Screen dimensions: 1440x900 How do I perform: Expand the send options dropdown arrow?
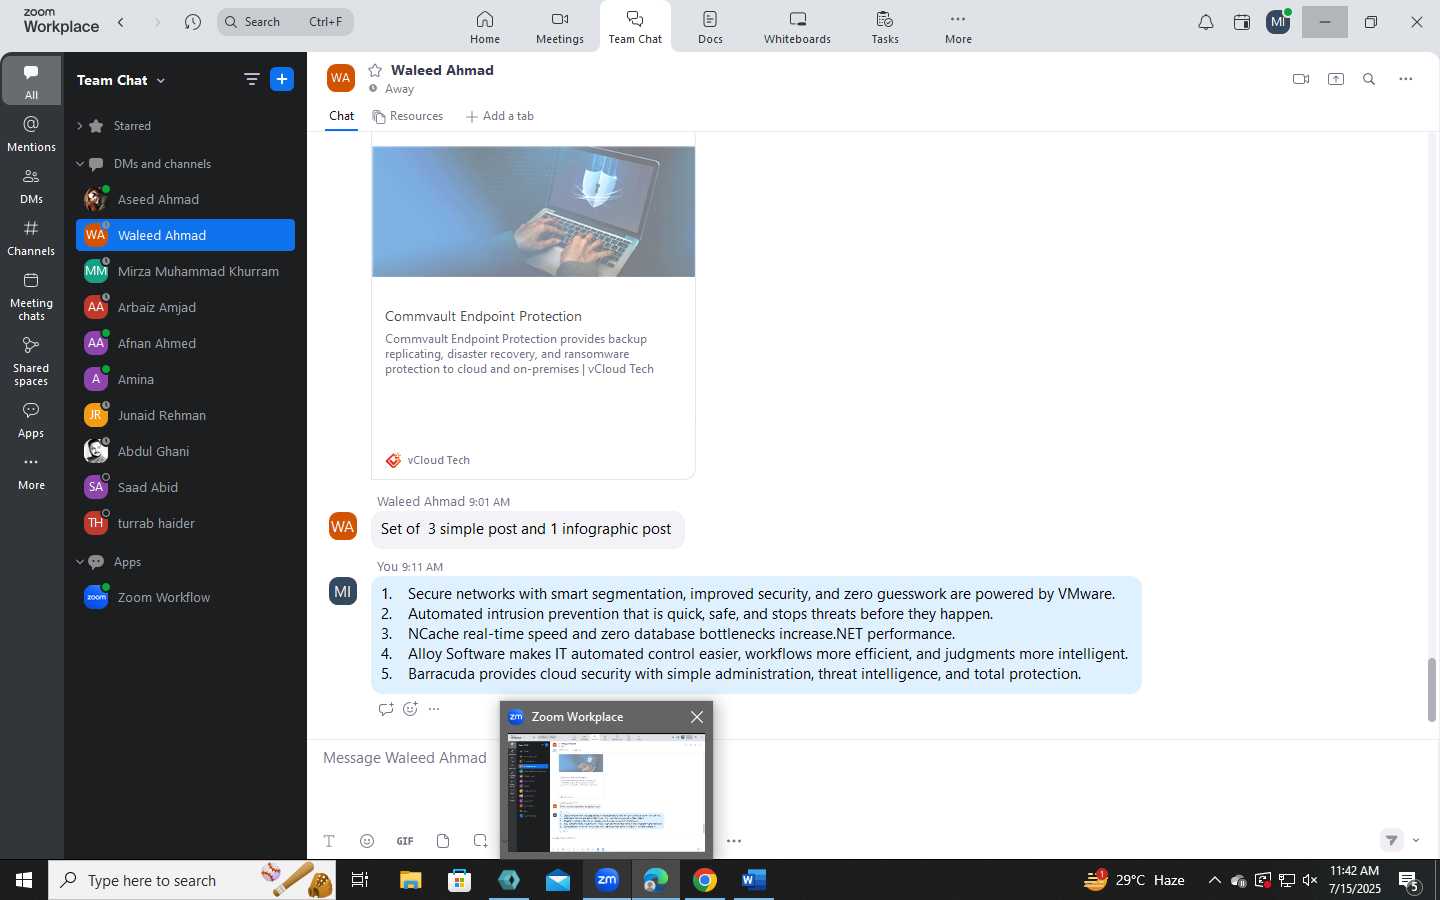[1416, 841]
